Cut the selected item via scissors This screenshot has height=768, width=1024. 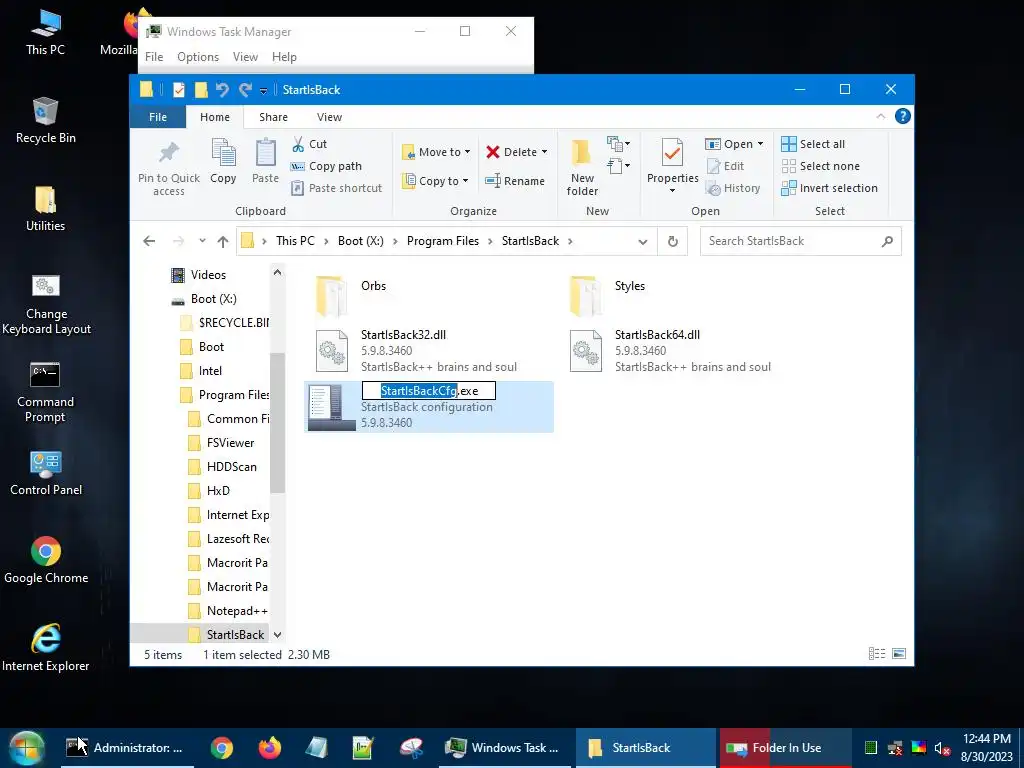(298, 144)
